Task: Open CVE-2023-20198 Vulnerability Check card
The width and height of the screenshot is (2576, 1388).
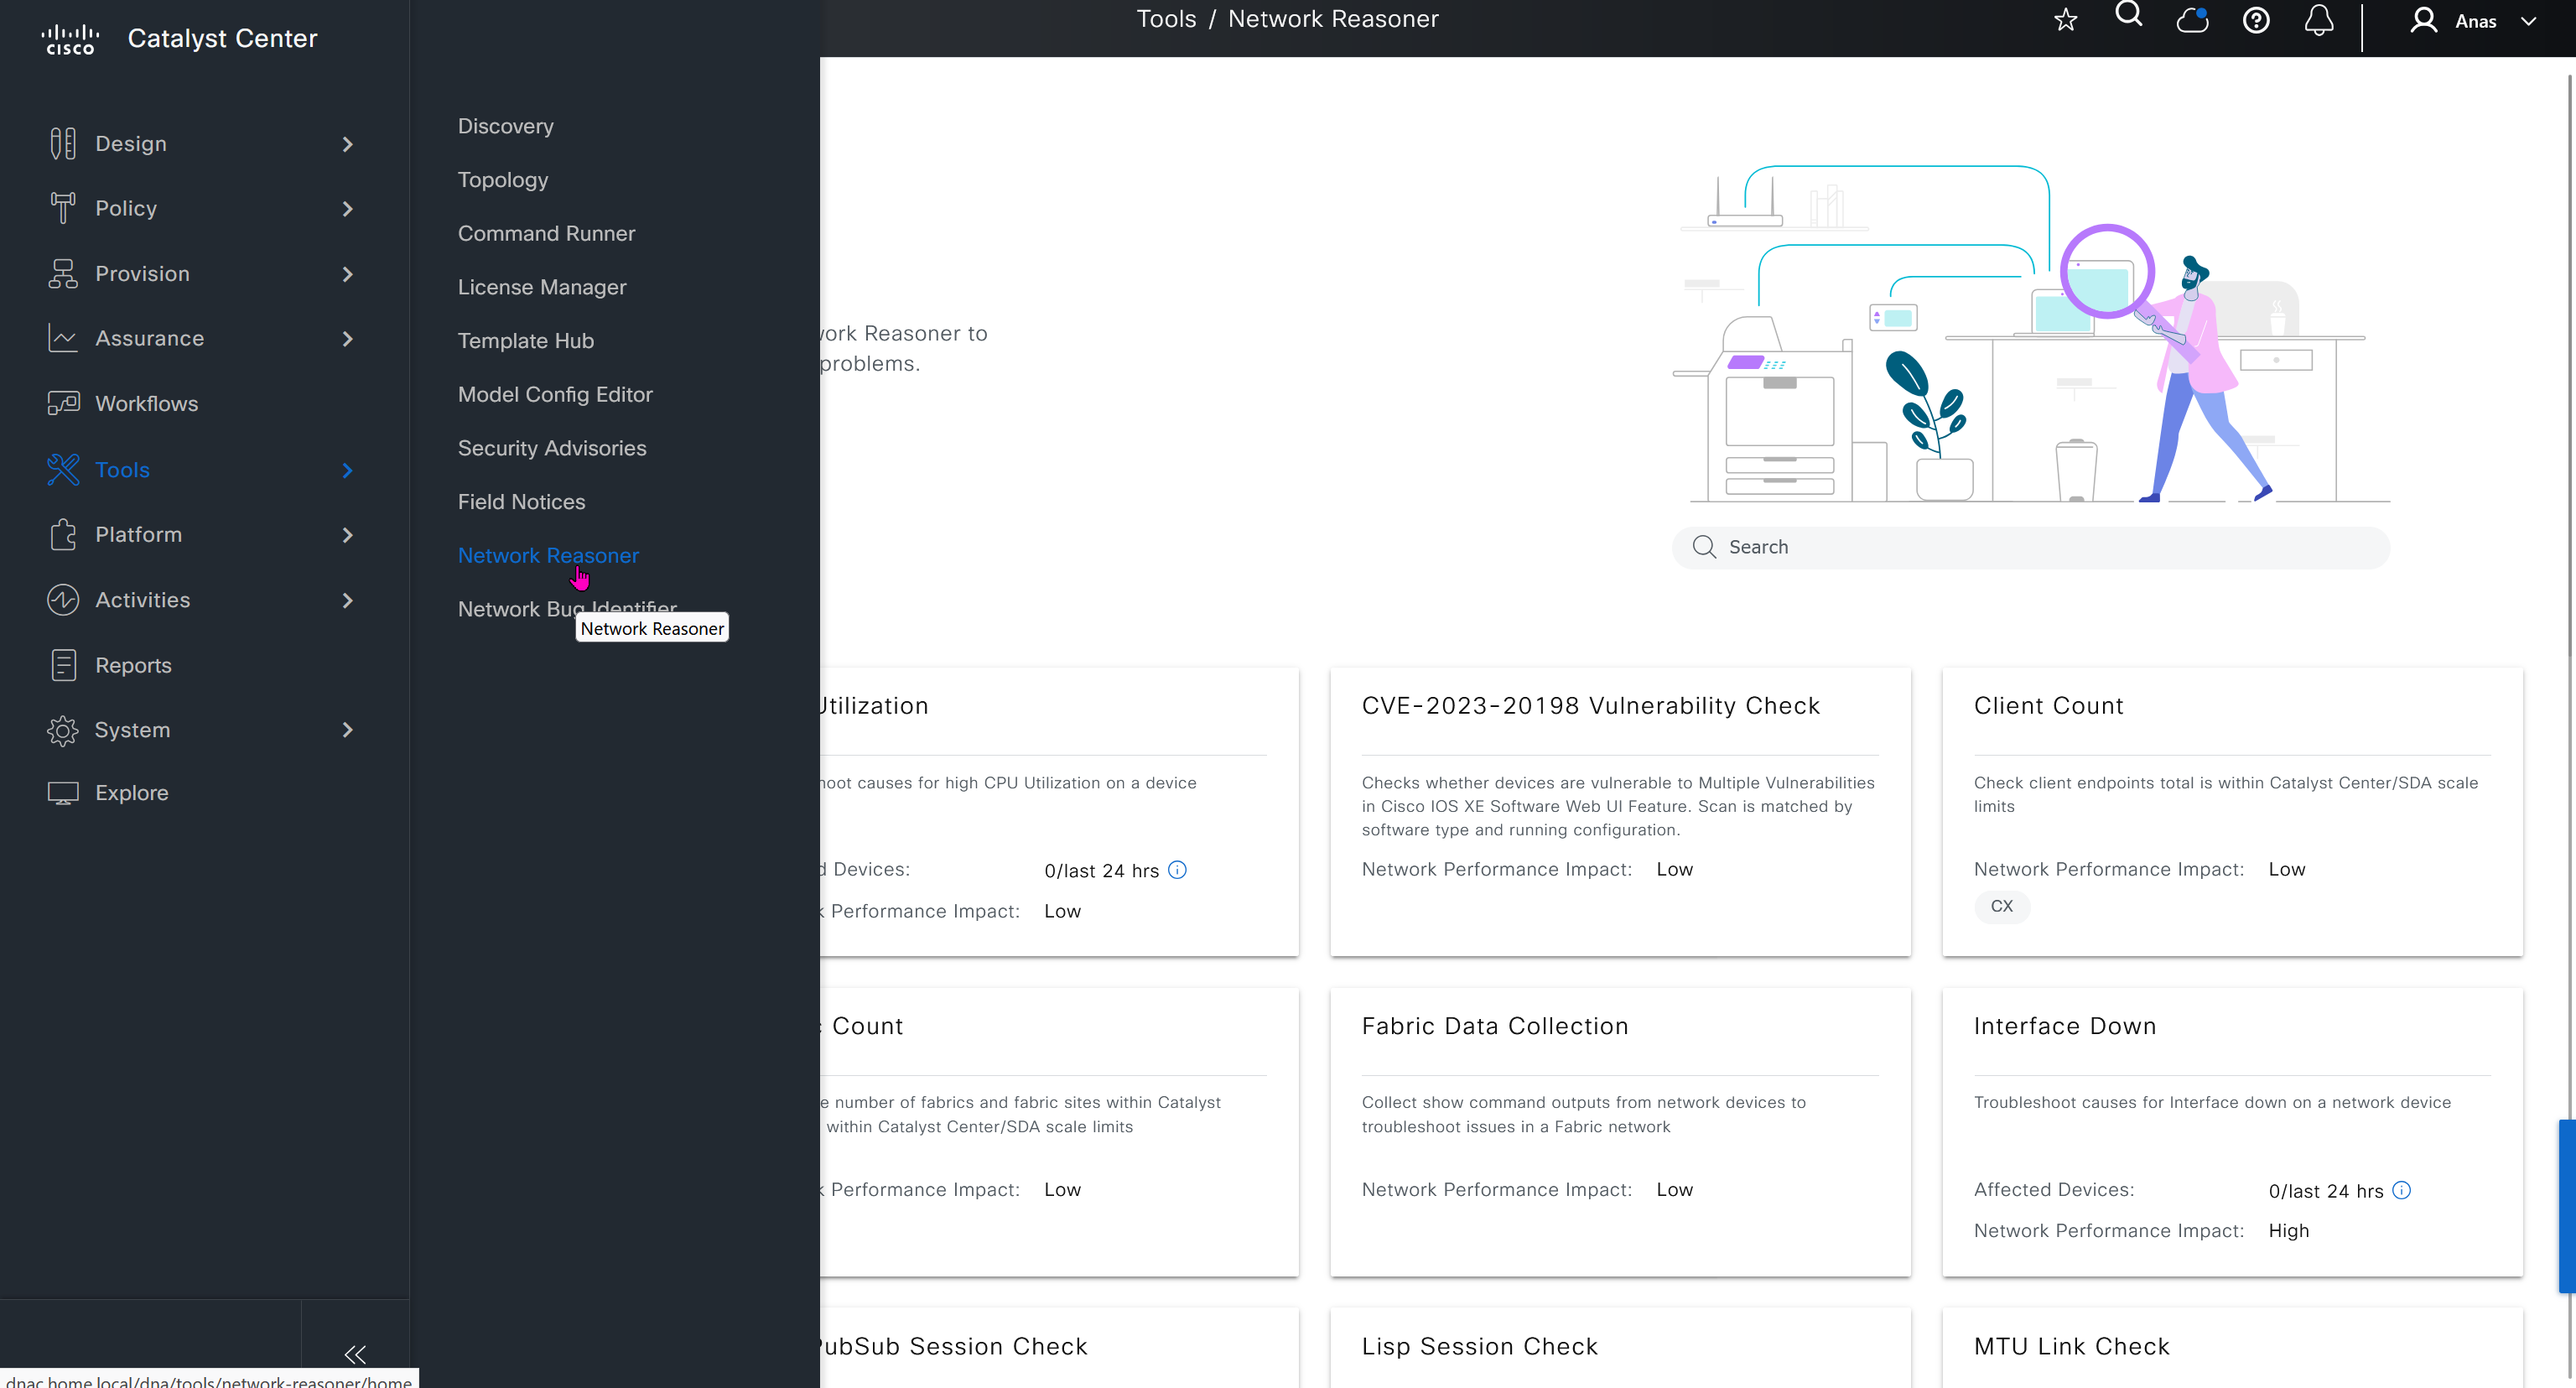Action: click(1590, 706)
